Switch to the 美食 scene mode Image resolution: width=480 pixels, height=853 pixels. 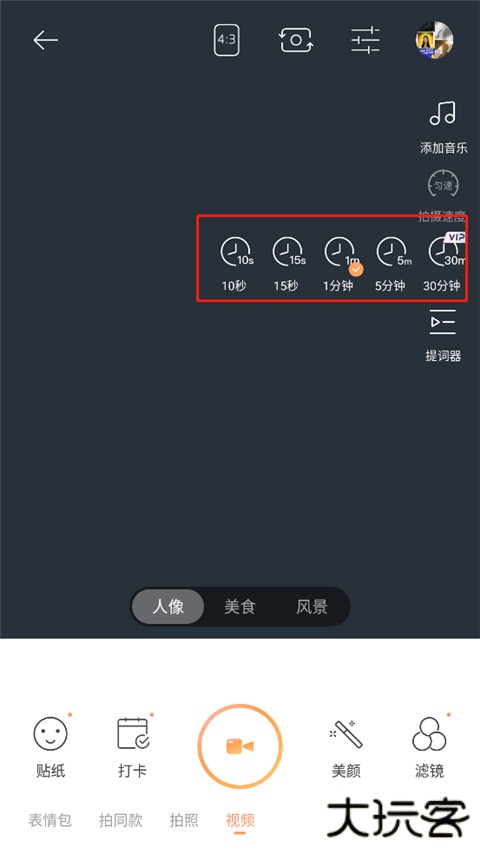click(239, 607)
